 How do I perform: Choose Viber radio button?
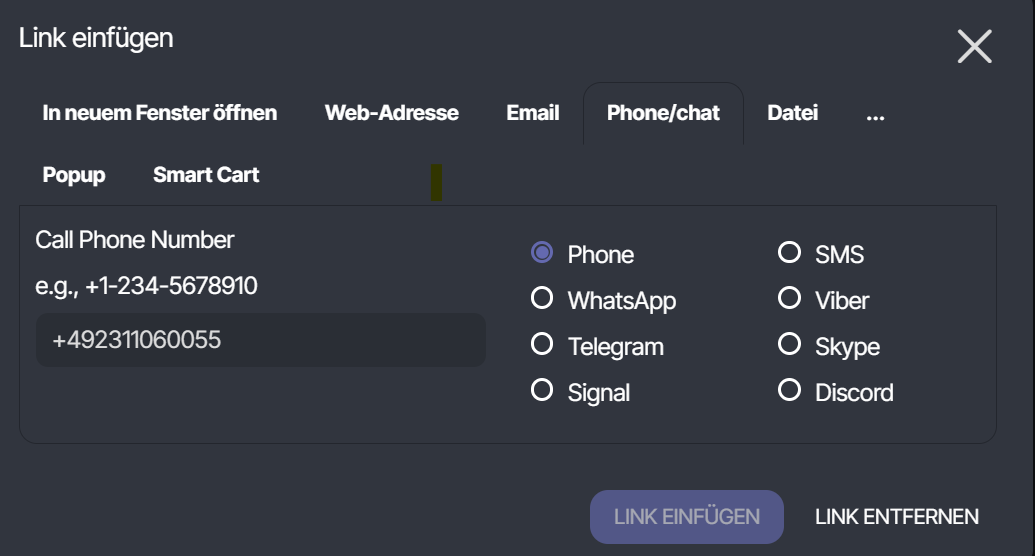pyautogui.click(x=789, y=298)
